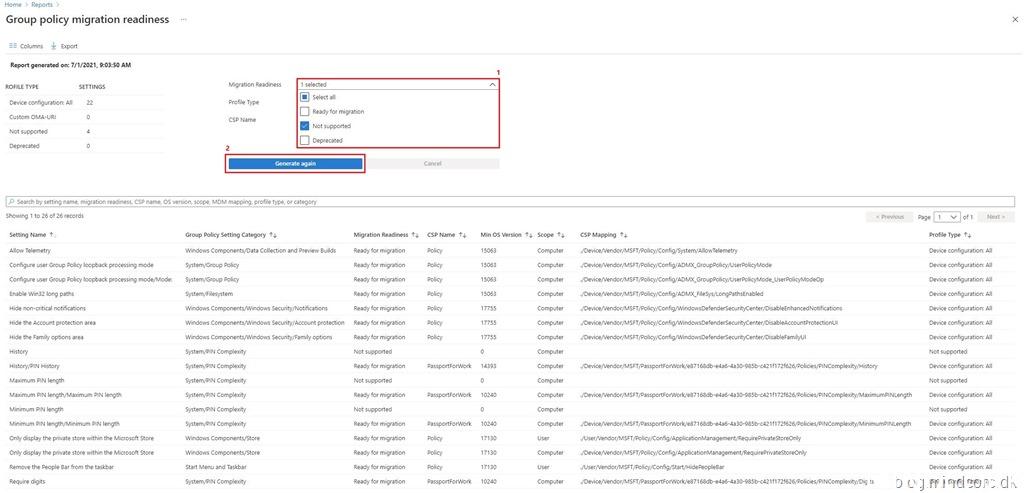Screen dimensions: 1024x493
Task: Navigate to Reports breadcrumb link
Action: click(42, 5)
